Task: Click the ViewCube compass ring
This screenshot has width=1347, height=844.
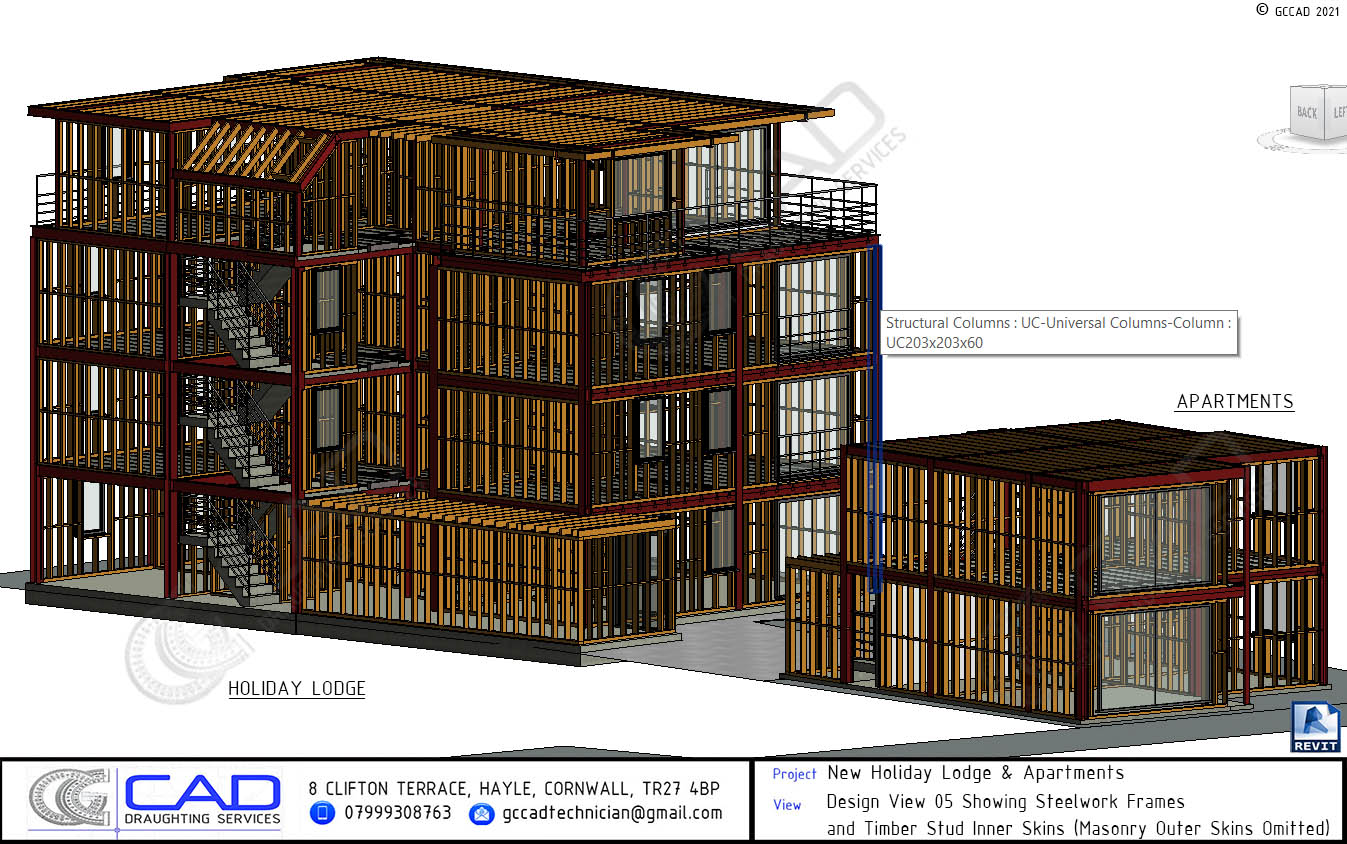Action: (x=1303, y=140)
